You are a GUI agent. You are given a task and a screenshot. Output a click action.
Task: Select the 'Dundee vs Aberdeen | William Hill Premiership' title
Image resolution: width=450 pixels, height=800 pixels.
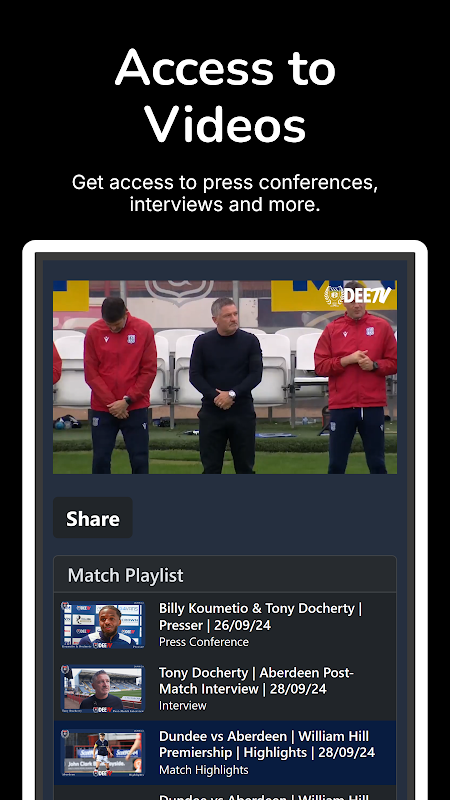point(267,744)
